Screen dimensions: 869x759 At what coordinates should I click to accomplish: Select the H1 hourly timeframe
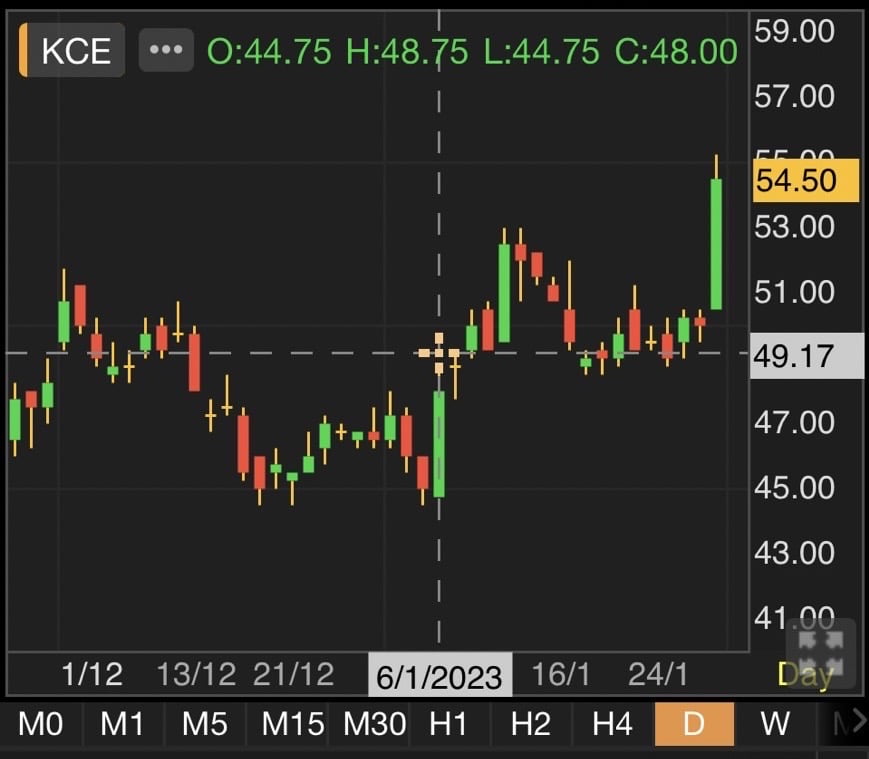coord(447,723)
